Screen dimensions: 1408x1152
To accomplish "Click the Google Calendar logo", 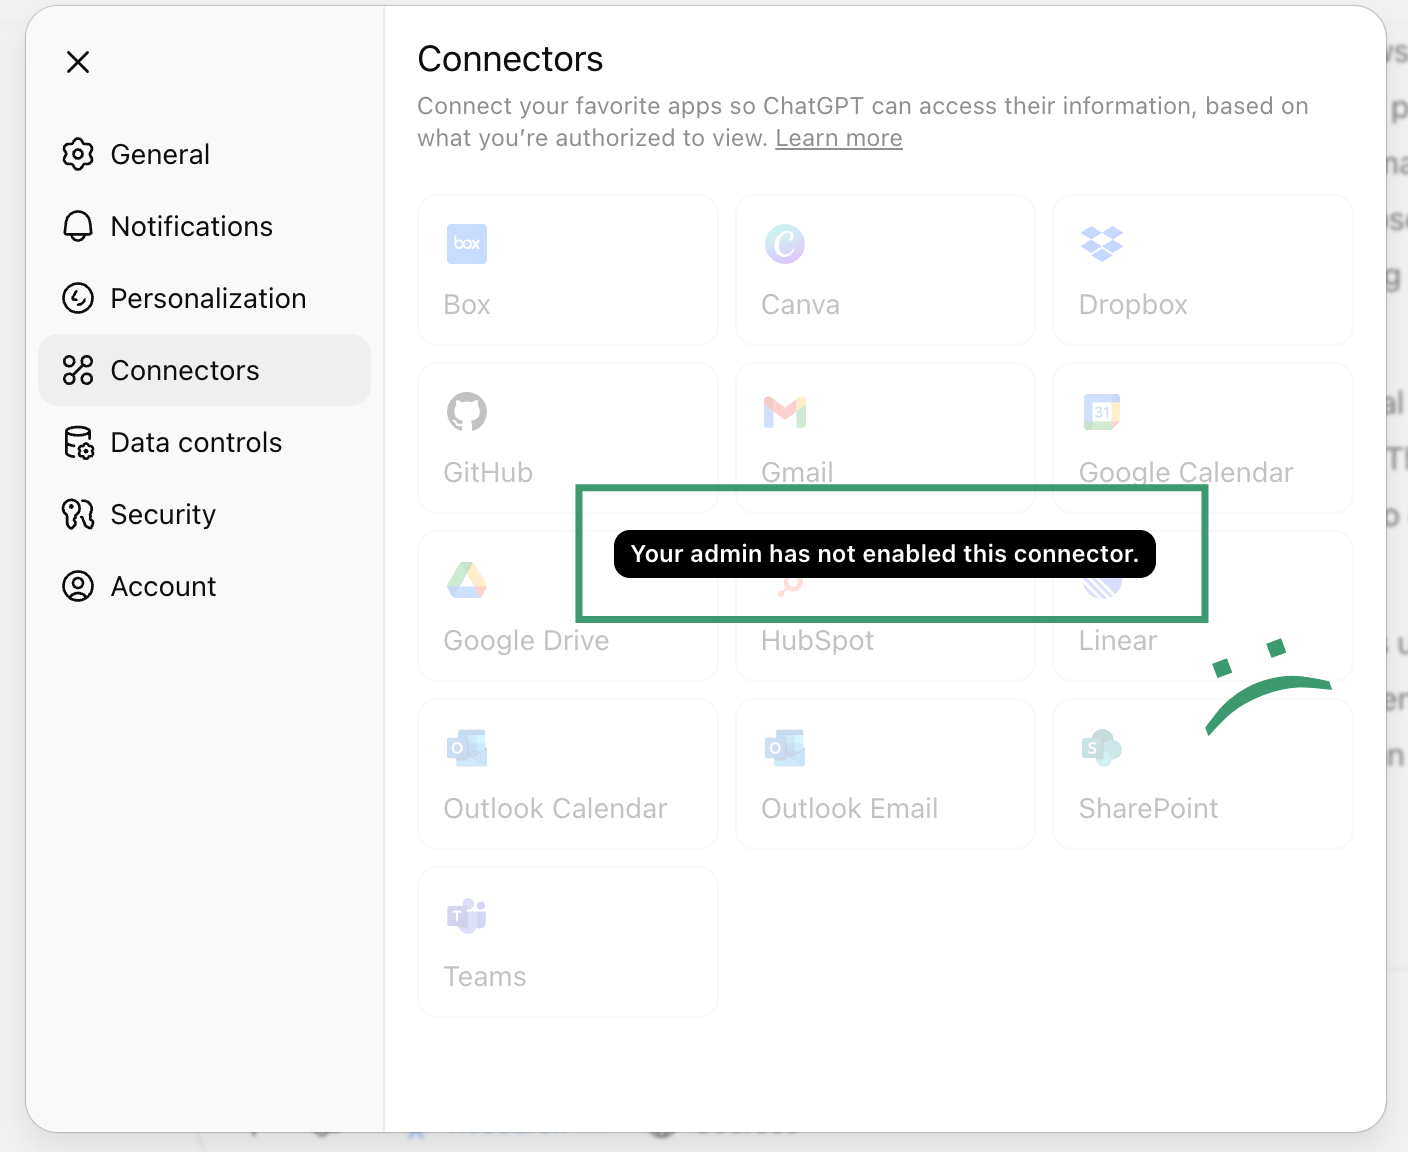I will 1102,412.
